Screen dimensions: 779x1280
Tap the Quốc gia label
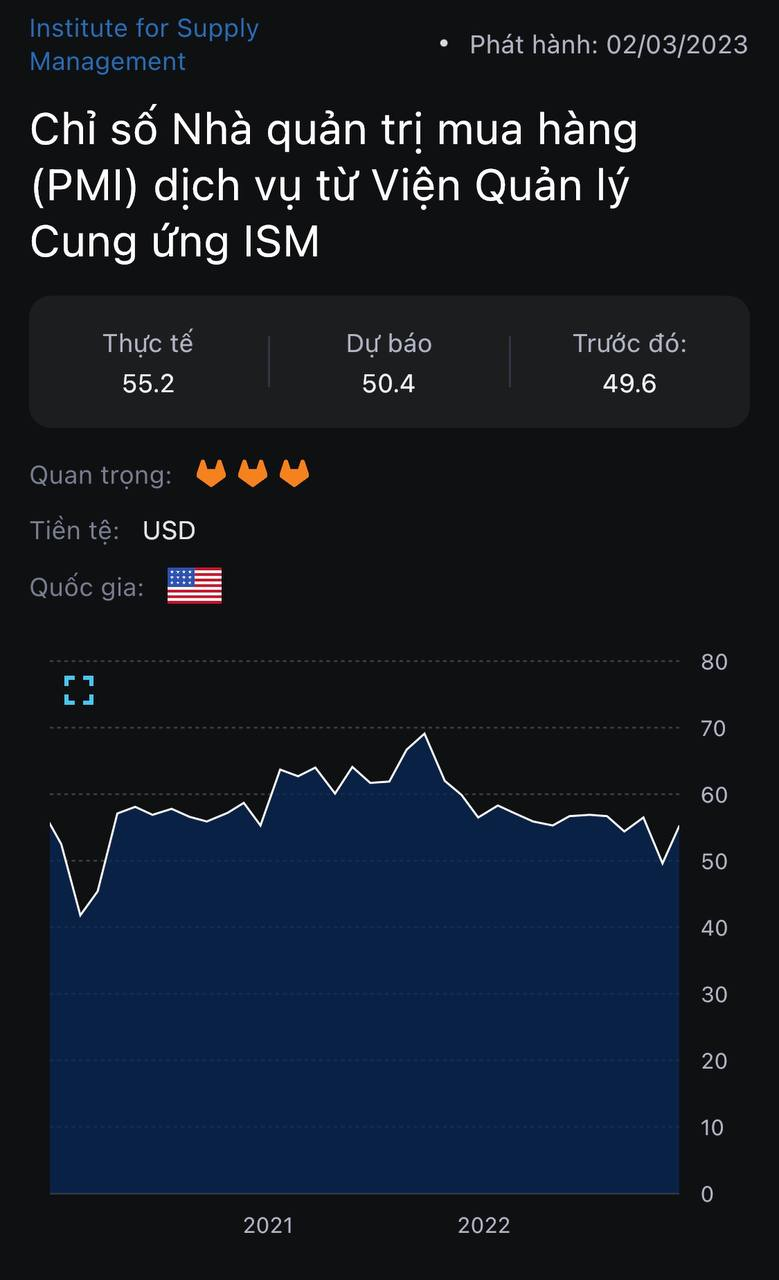(86, 587)
